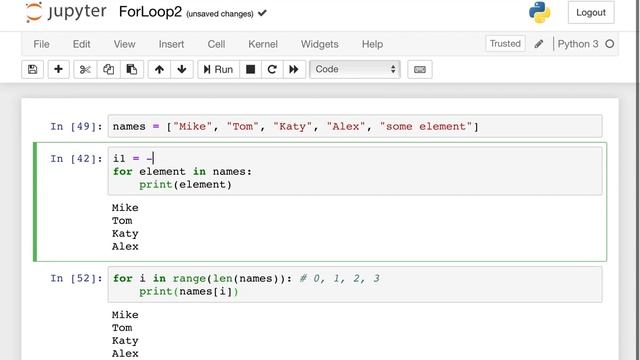Click the Logout button
This screenshot has height=360, width=640.
click(591, 13)
